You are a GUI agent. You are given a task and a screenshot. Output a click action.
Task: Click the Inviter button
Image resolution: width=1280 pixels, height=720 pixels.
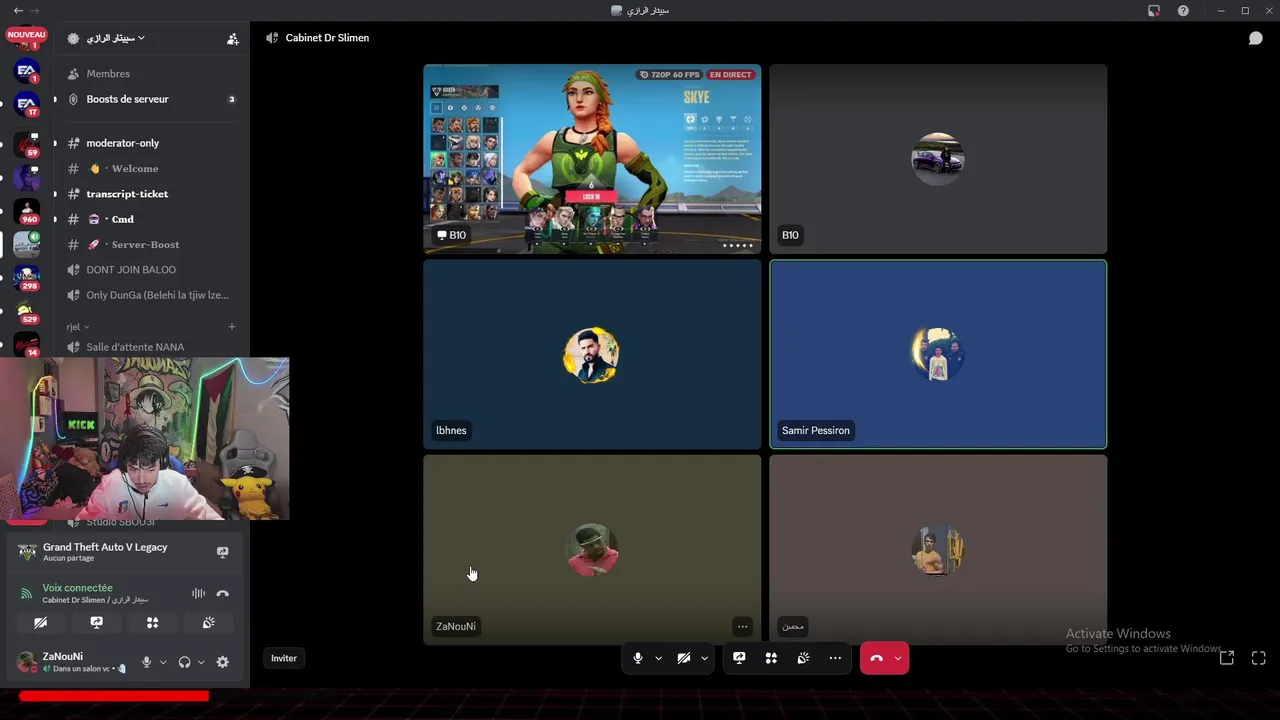pos(284,658)
